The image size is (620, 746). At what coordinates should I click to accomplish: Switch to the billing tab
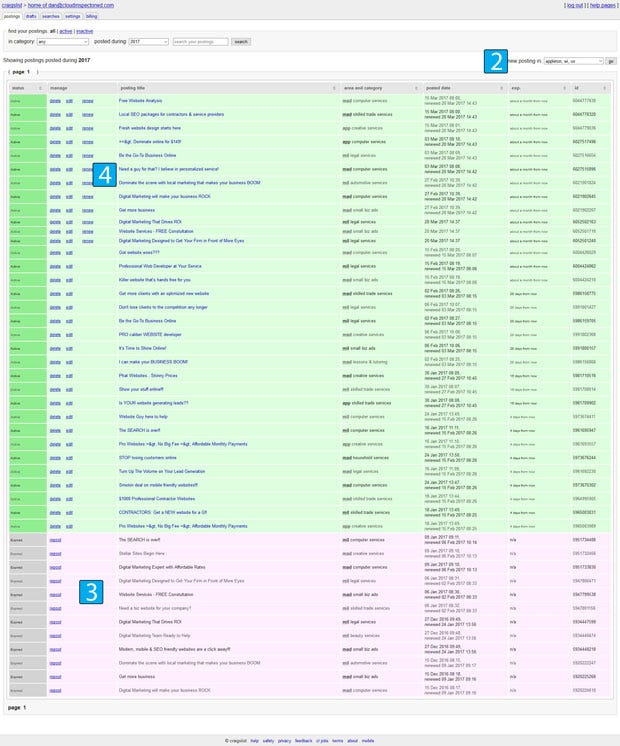[x=91, y=16]
